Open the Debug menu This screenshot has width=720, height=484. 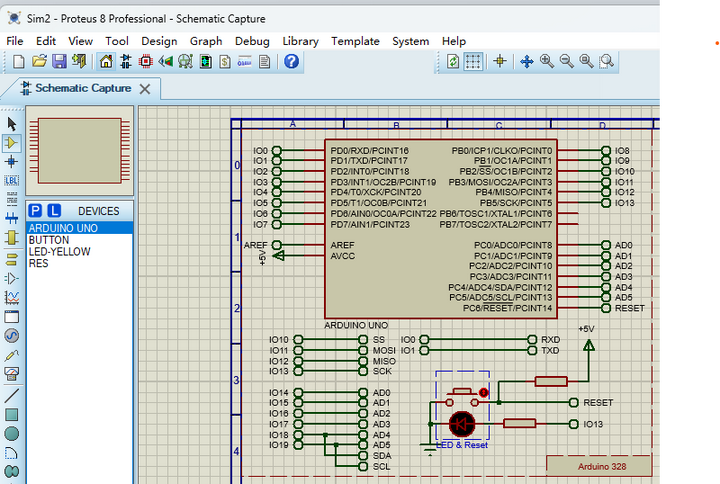tap(252, 41)
